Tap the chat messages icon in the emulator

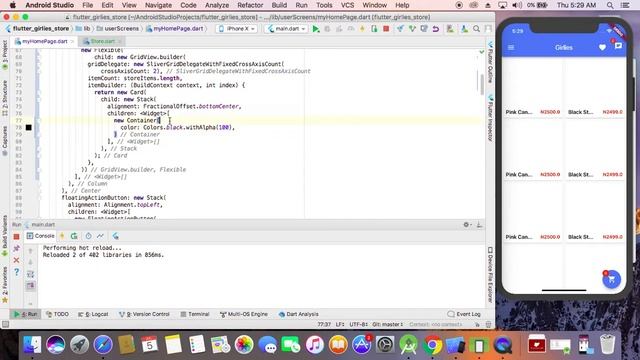click(618, 46)
